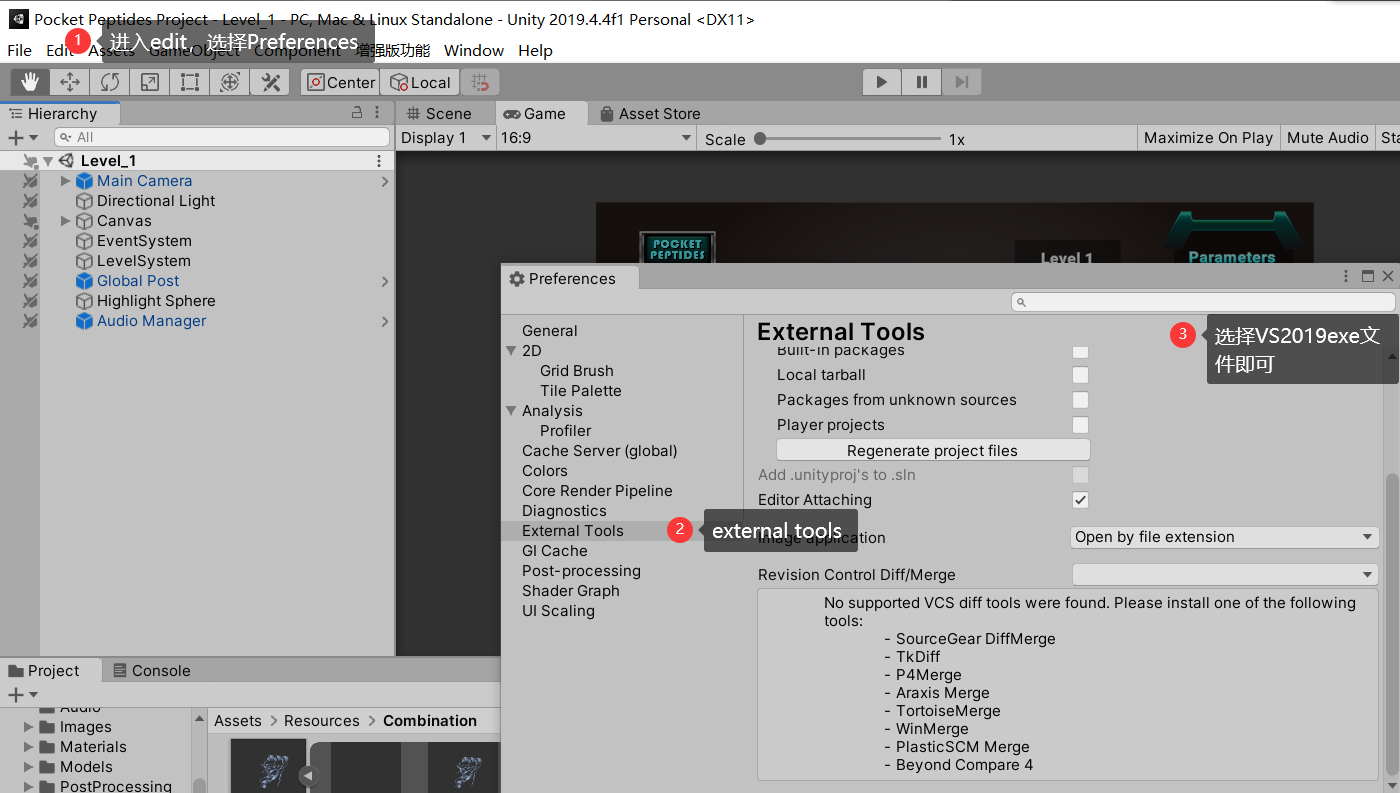1400x793 pixels.
Task: Collapse the 2D preferences group
Action: (511, 351)
